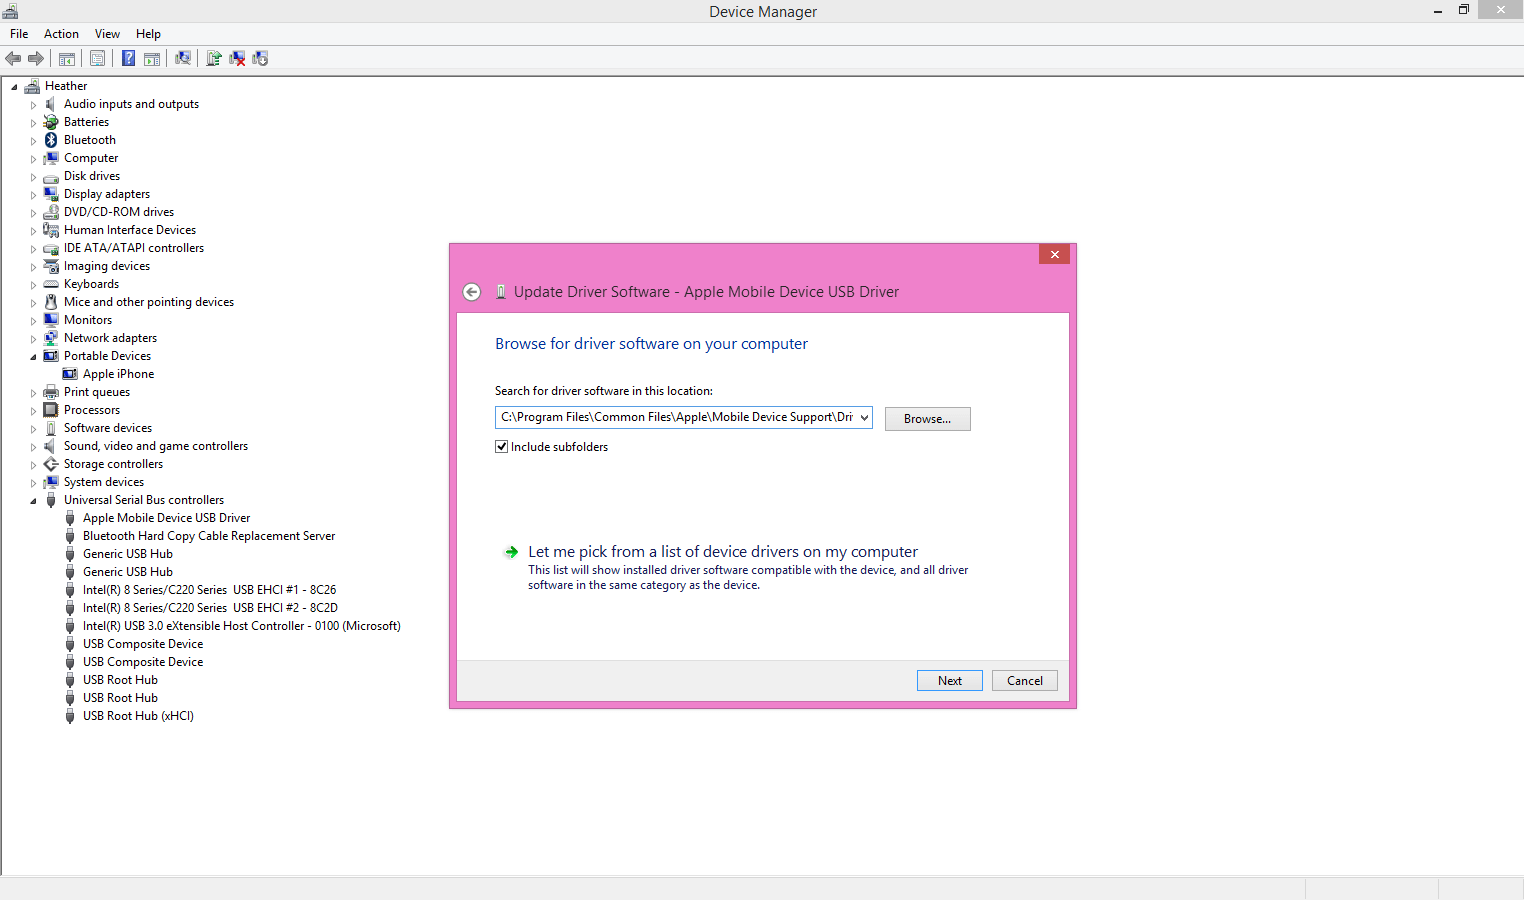Click the Update Driver Software toolbar icon
The image size is (1524, 900).
click(x=213, y=58)
